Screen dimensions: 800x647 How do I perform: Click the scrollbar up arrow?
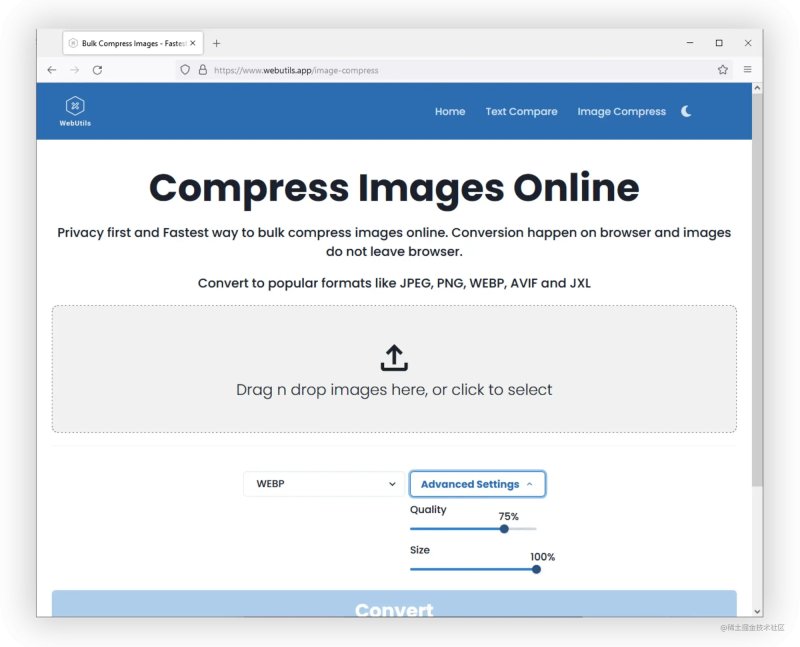pos(757,88)
